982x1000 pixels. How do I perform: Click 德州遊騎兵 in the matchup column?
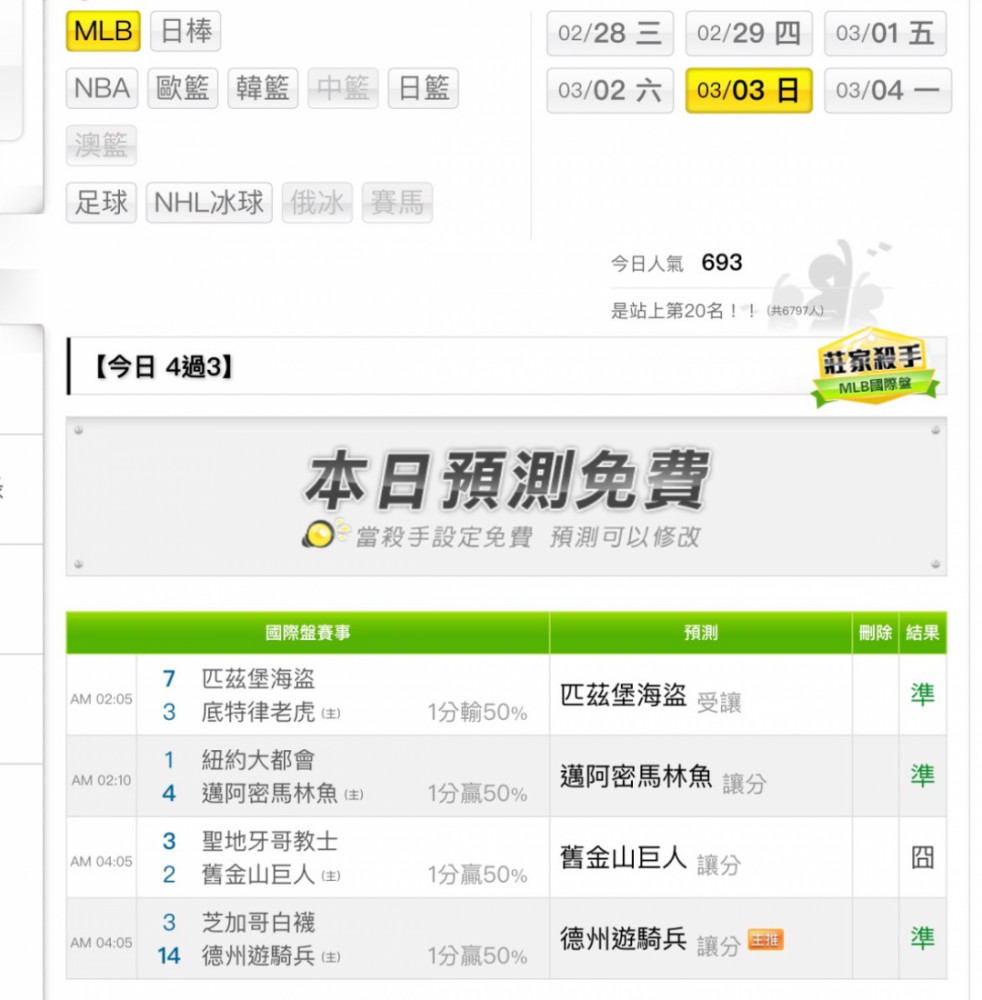point(258,955)
